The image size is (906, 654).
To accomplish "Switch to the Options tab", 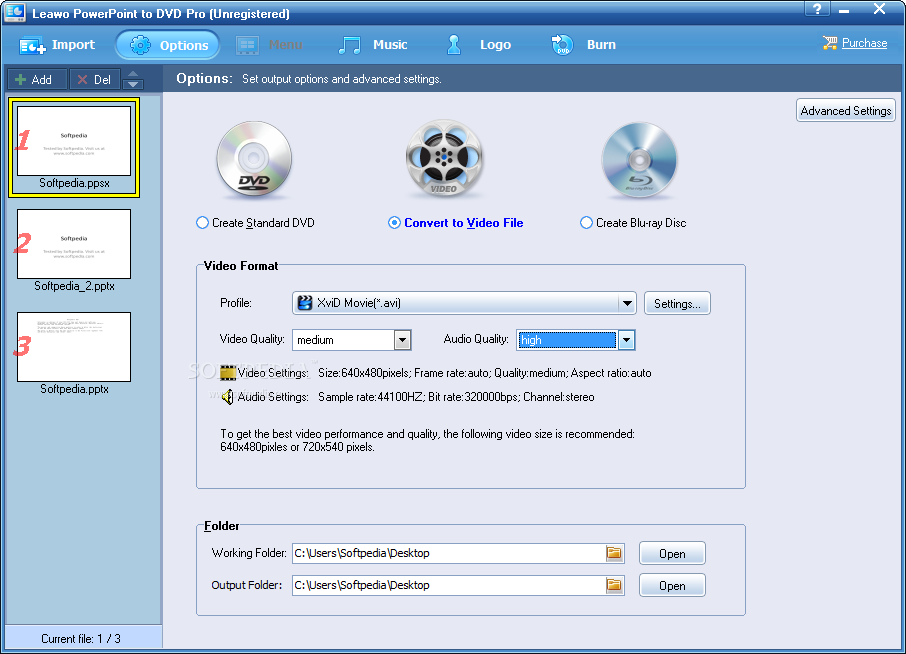I will [168, 44].
